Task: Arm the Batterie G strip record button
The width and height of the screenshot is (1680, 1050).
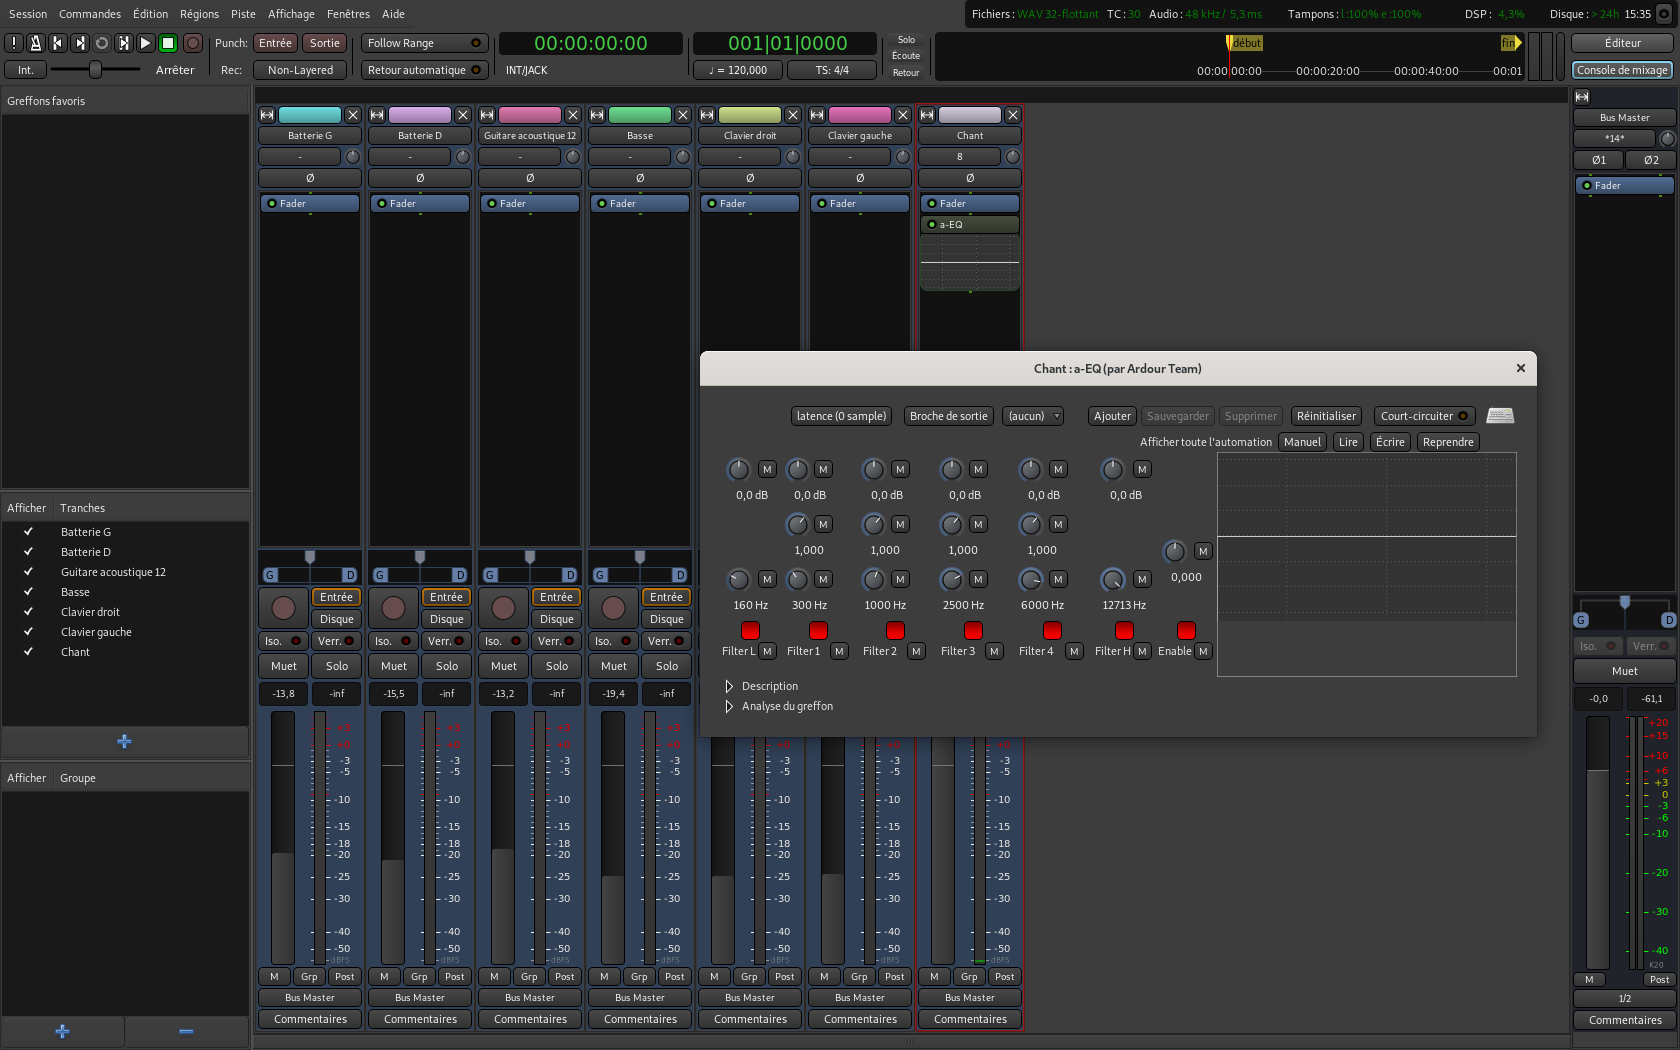Action: click(x=284, y=608)
